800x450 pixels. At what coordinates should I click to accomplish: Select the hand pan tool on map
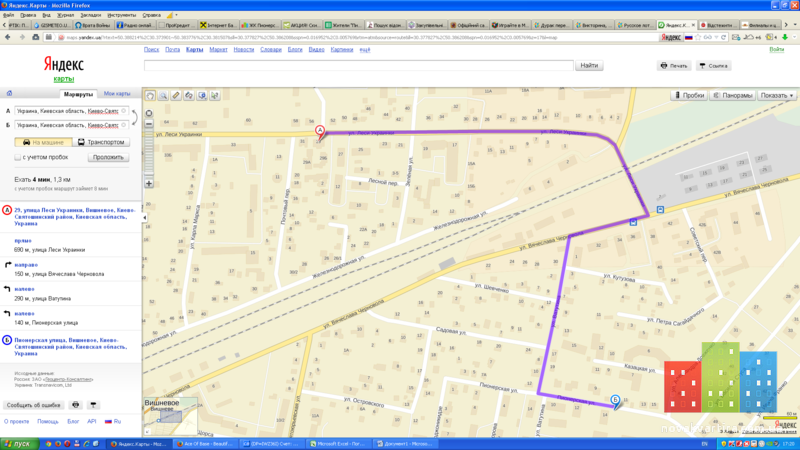click(x=150, y=95)
